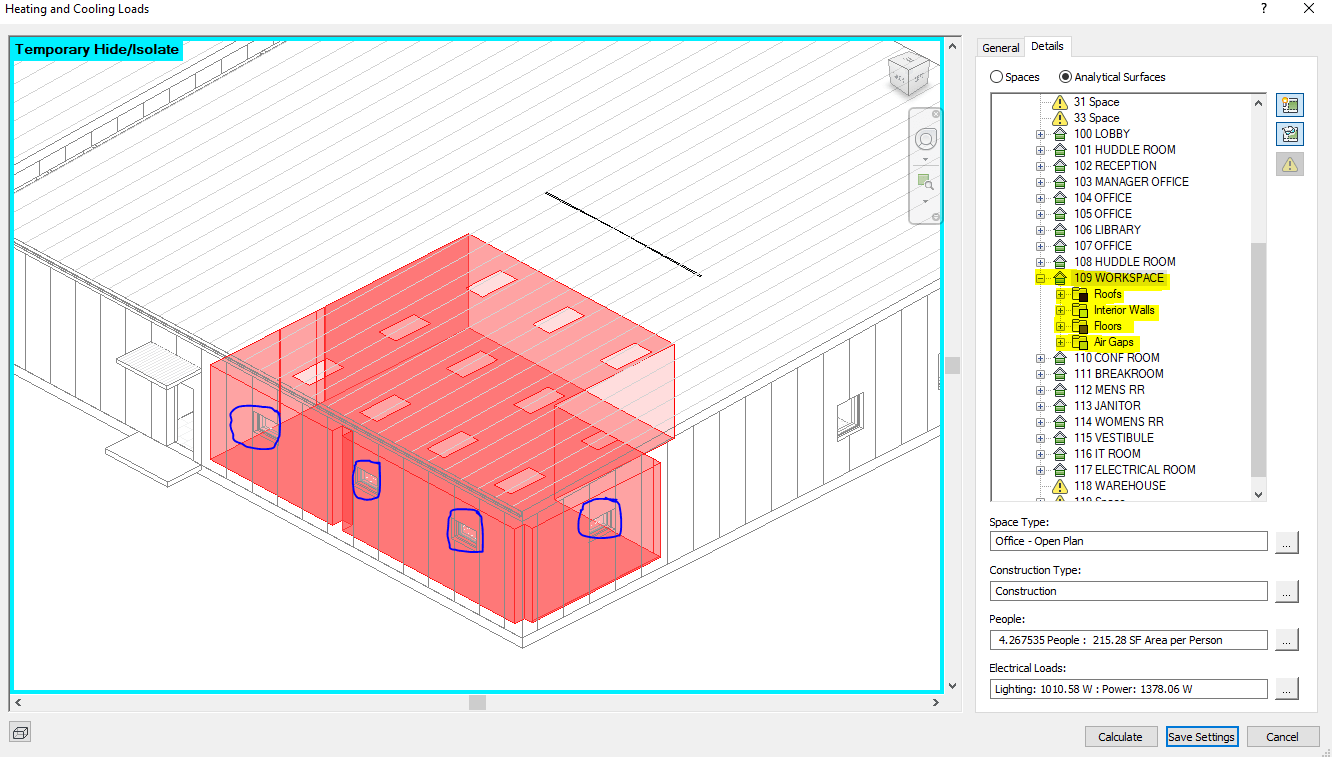Expand the Roofs node
This screenshot has width=1332, height=757.
coord(1060,294)
